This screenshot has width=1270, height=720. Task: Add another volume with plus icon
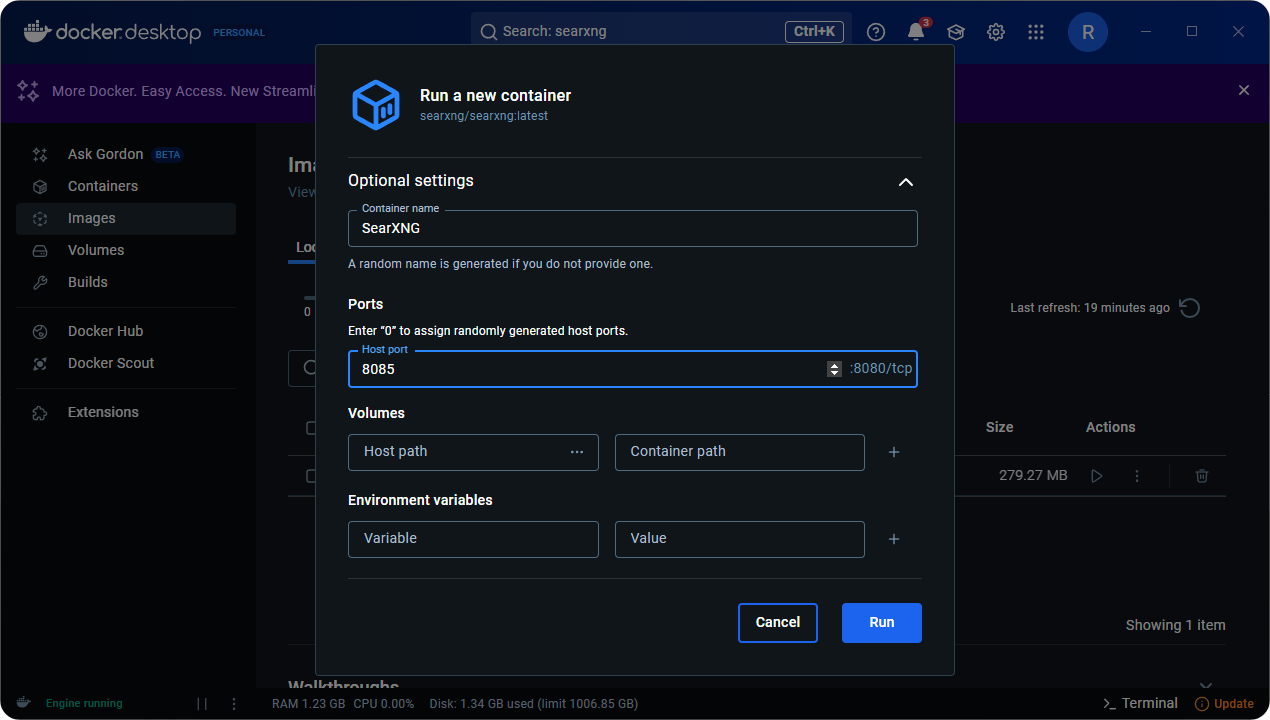(894, 452)
